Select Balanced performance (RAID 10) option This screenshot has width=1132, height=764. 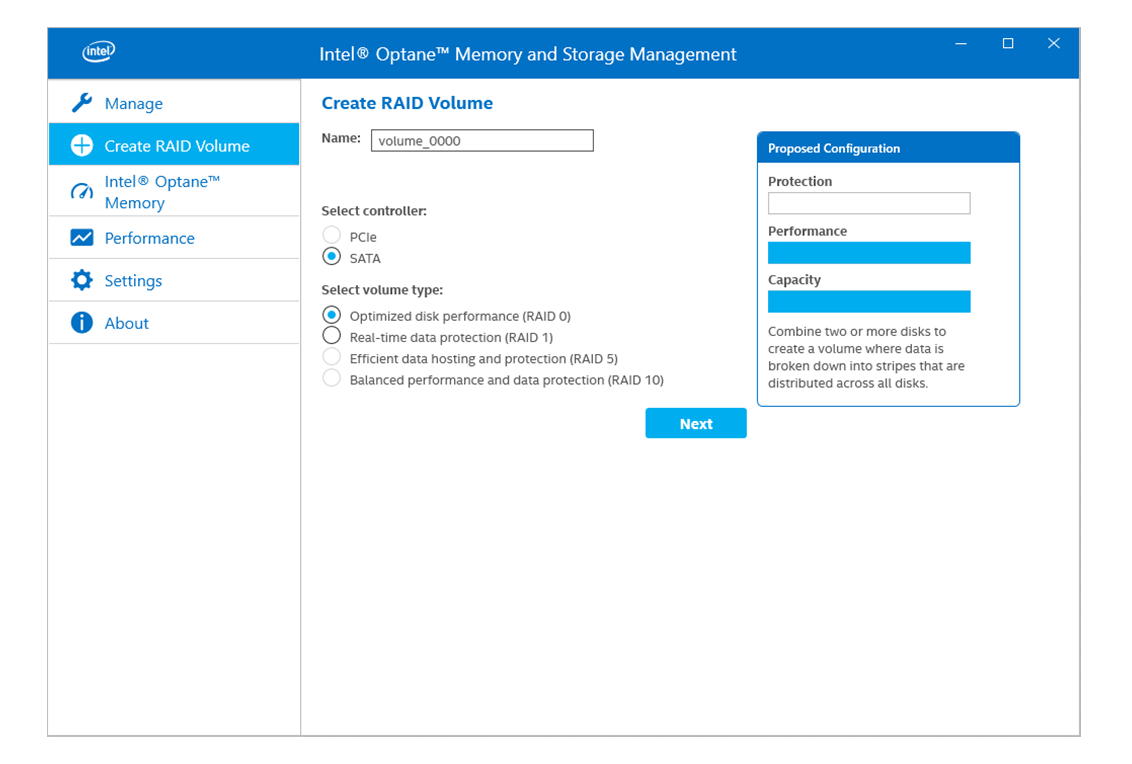coord(332,379)
